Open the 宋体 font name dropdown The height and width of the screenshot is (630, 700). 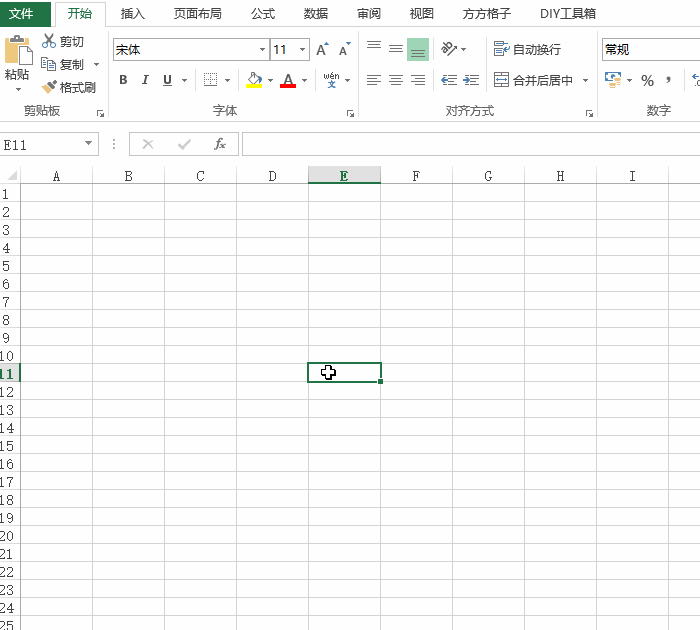coord(262,49)
